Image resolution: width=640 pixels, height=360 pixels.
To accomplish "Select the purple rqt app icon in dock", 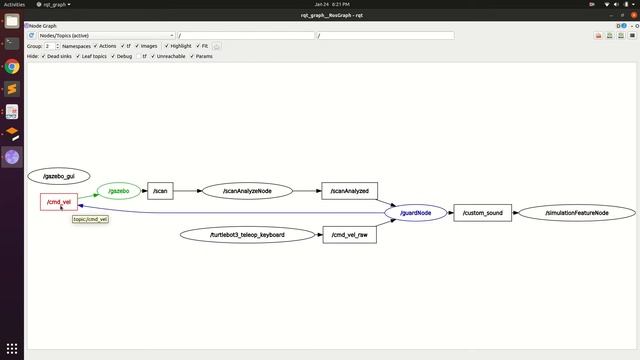I will click(12, 157).
